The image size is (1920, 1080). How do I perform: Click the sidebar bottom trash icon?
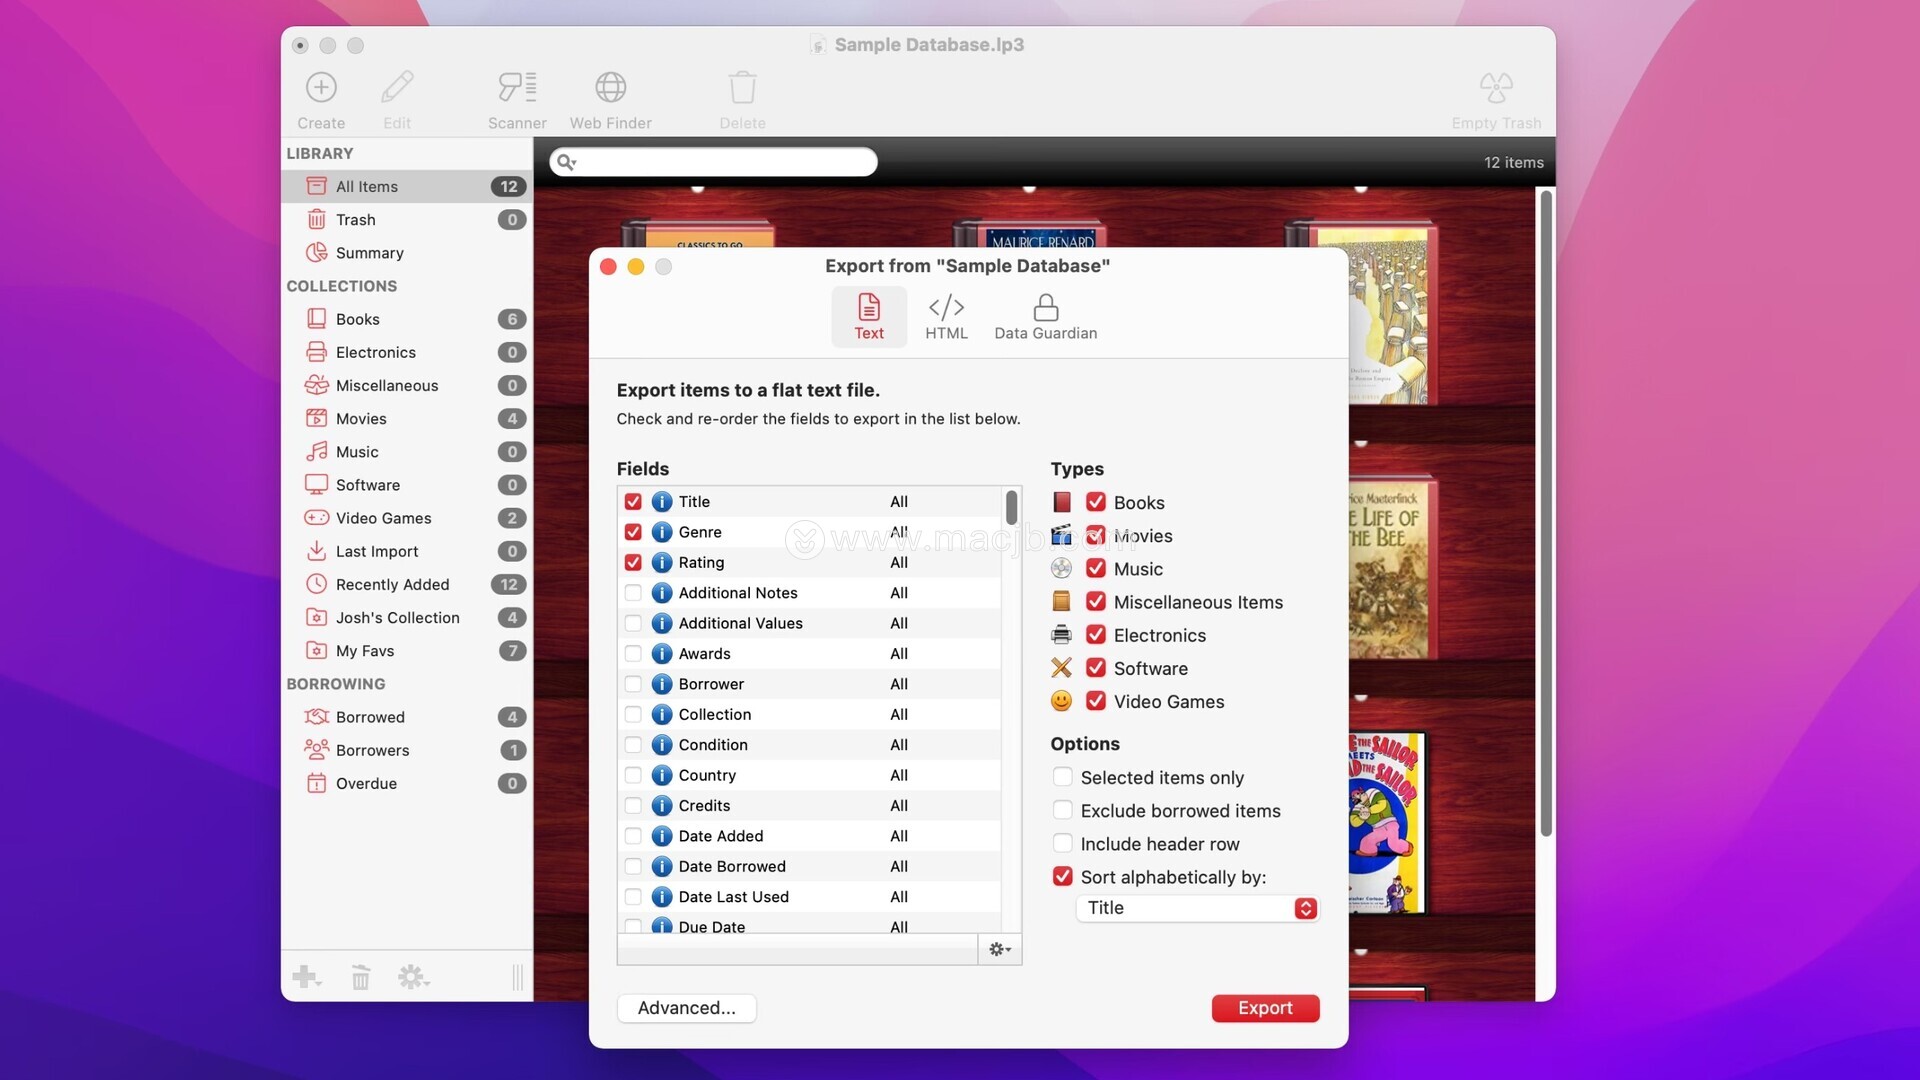click(361, 977)
